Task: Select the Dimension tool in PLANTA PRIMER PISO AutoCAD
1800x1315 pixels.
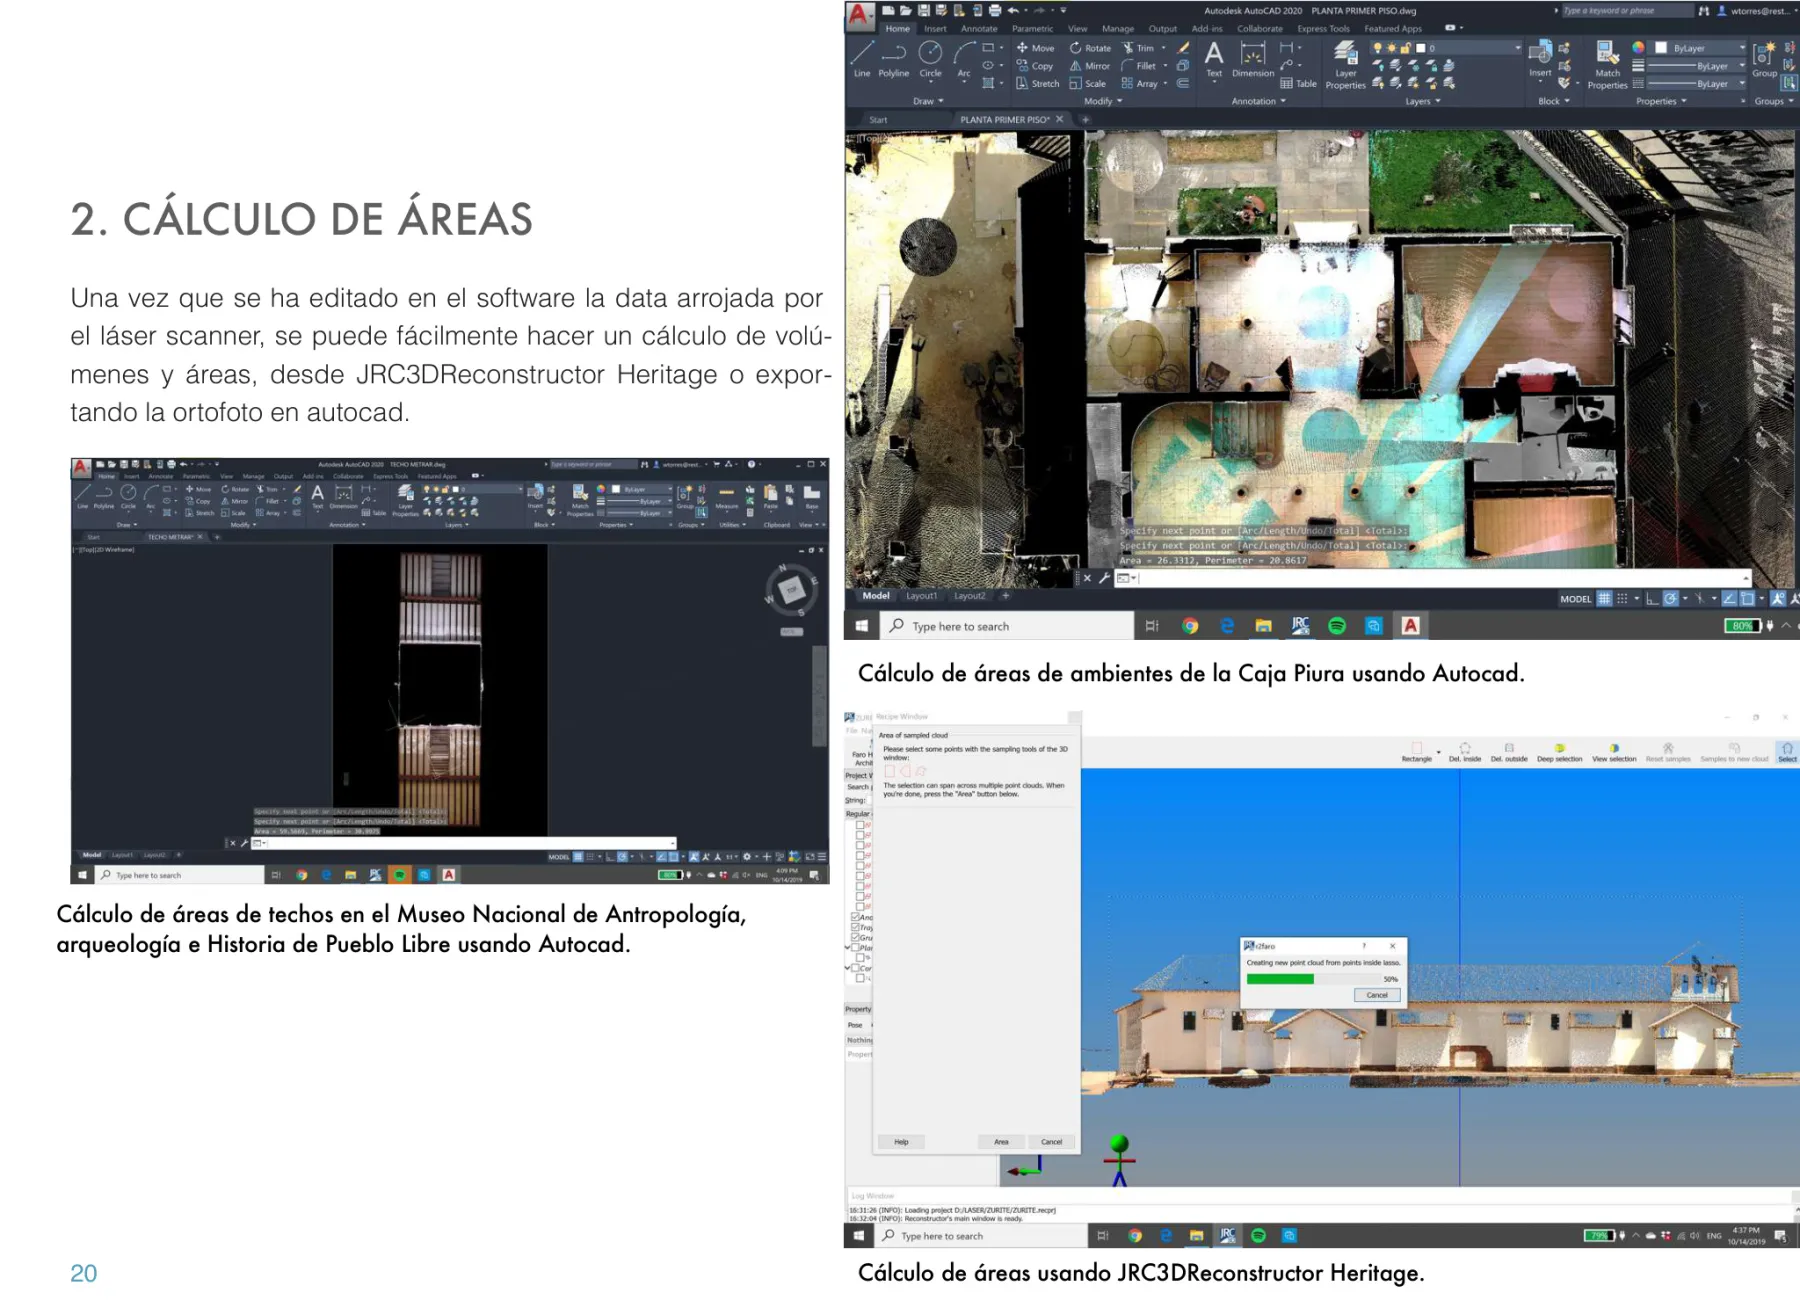Action: (x=1253, y=59)
